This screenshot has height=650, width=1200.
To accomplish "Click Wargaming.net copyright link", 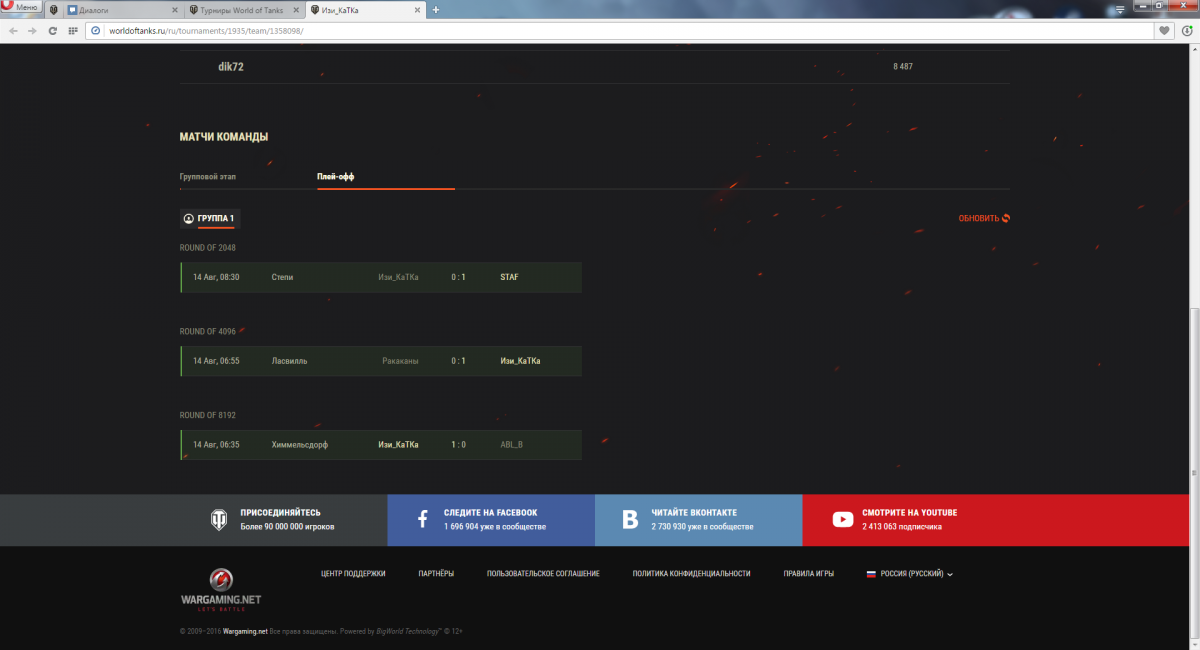I will (245, 631).
